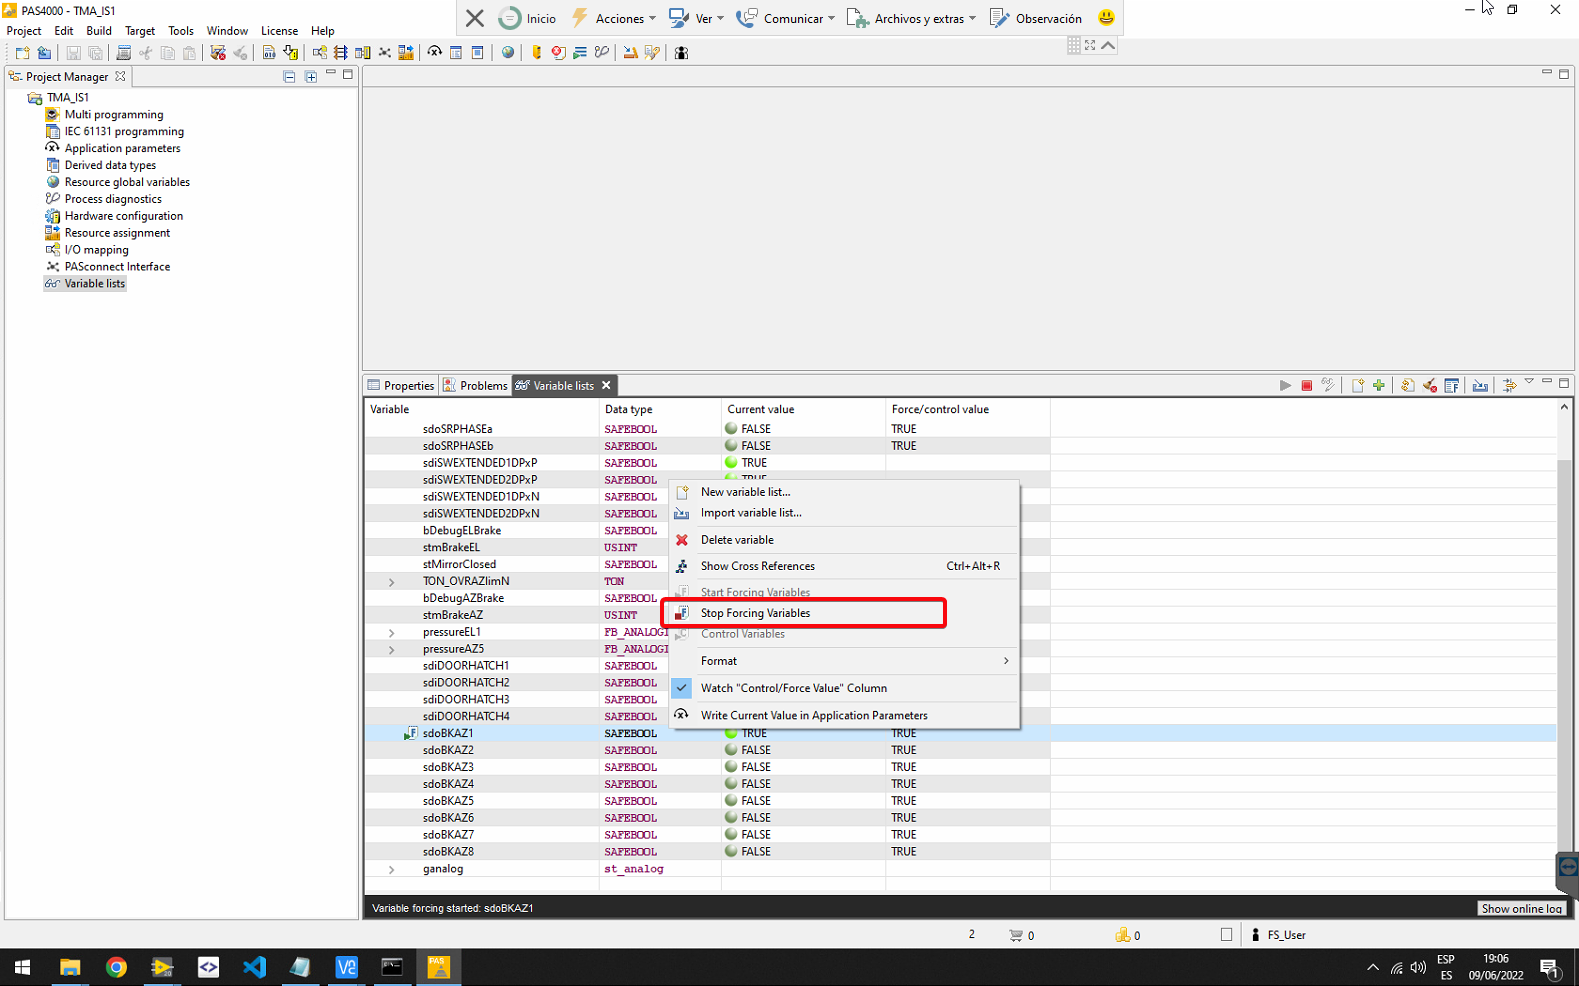The height and width of the screenshot is (986, 1579).
Task: Open the License menu
Action: pyautogui.click(x=279, y=31)
